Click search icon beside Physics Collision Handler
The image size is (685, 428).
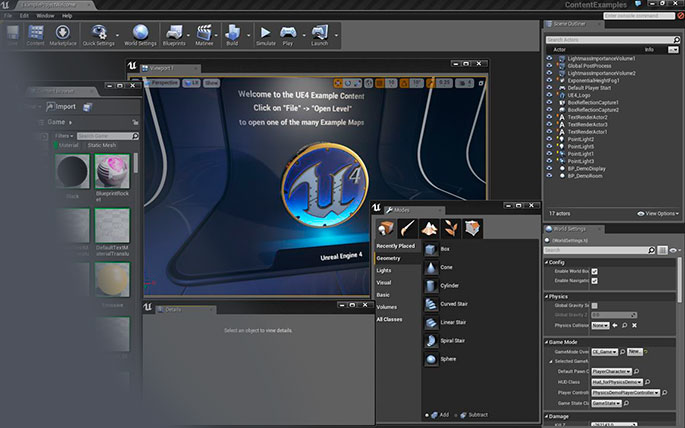pyautogui.click(x=625, y=325)
